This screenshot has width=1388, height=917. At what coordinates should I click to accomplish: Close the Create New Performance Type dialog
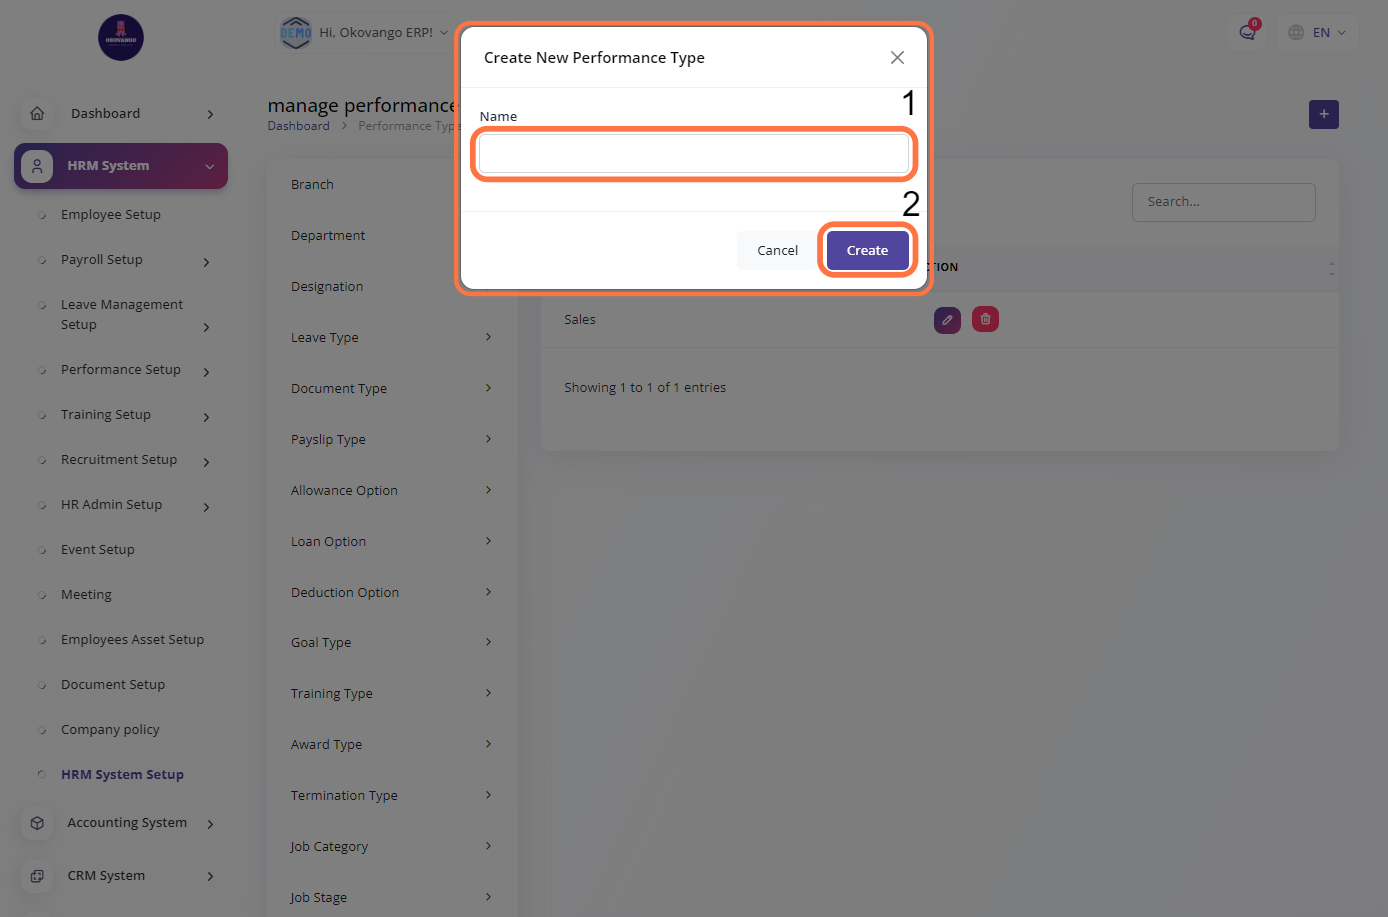(x=897, y=58)
